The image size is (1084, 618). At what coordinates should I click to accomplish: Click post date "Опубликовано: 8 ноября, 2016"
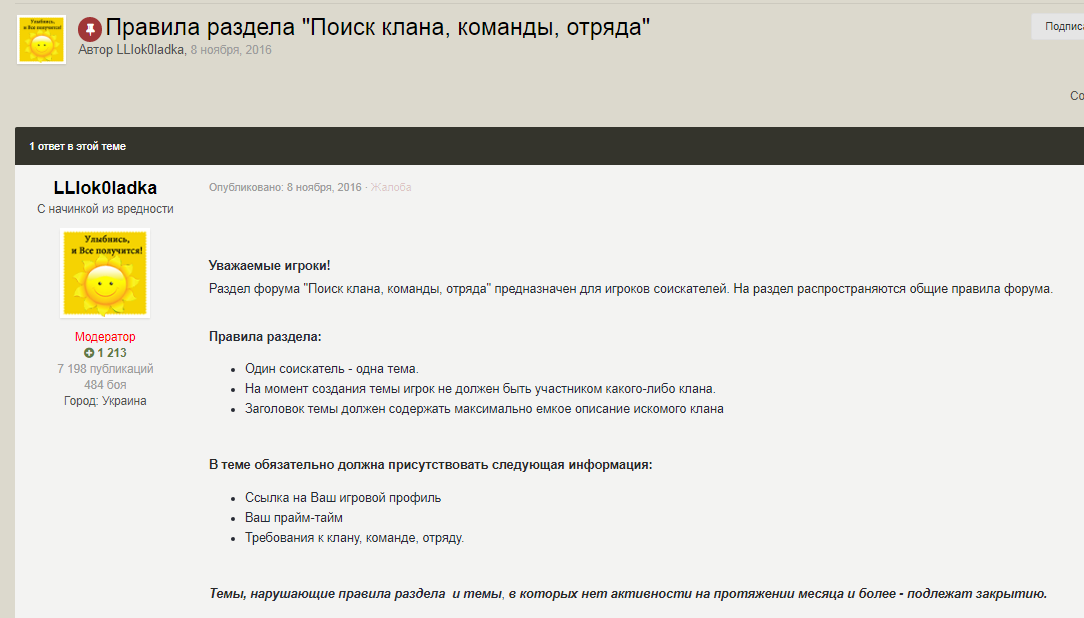285,187
